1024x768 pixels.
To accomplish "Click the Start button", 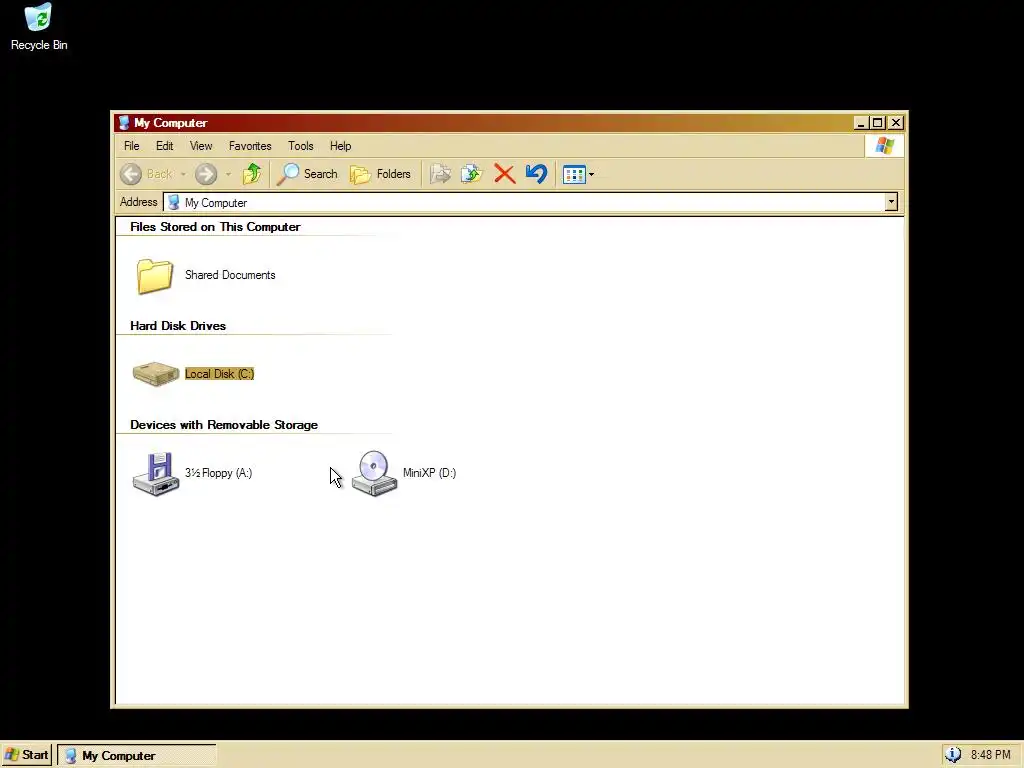I will 26,755.
